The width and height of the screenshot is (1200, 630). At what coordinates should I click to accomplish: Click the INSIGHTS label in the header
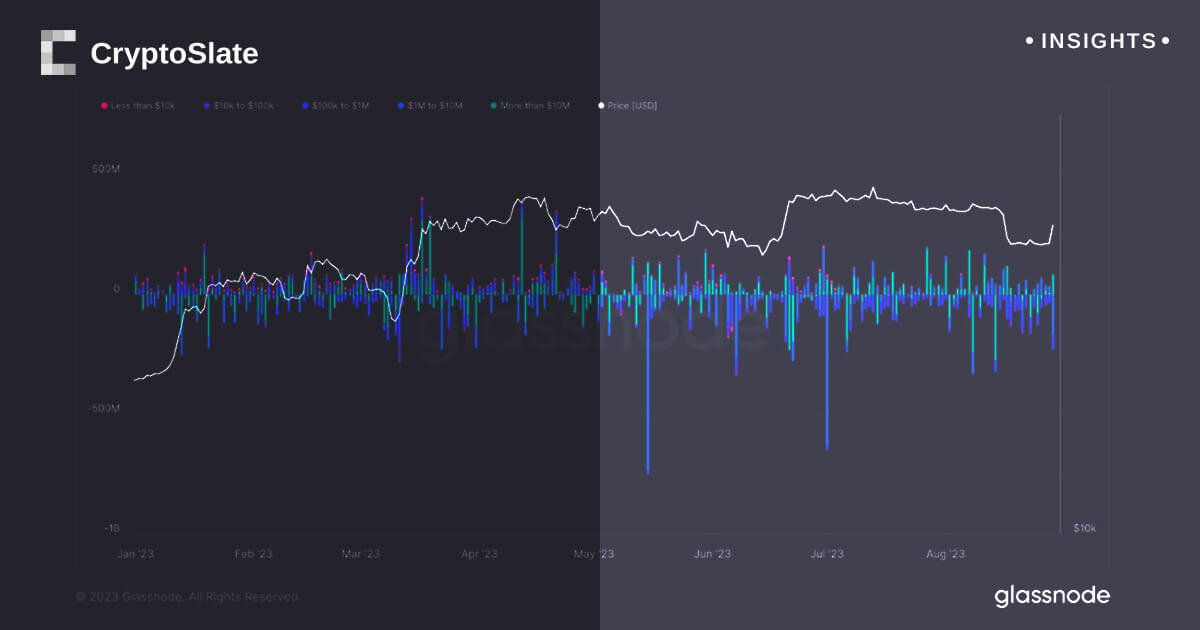[1098, 41]
